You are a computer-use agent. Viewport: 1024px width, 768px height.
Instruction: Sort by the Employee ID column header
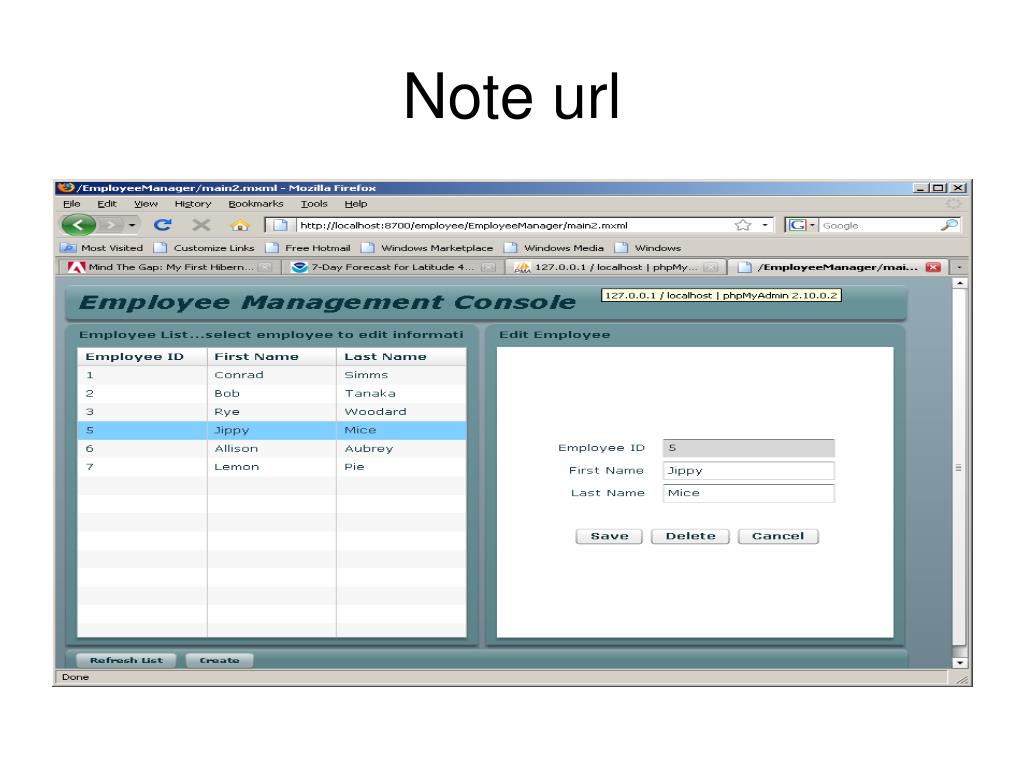(x=142, y=357)
